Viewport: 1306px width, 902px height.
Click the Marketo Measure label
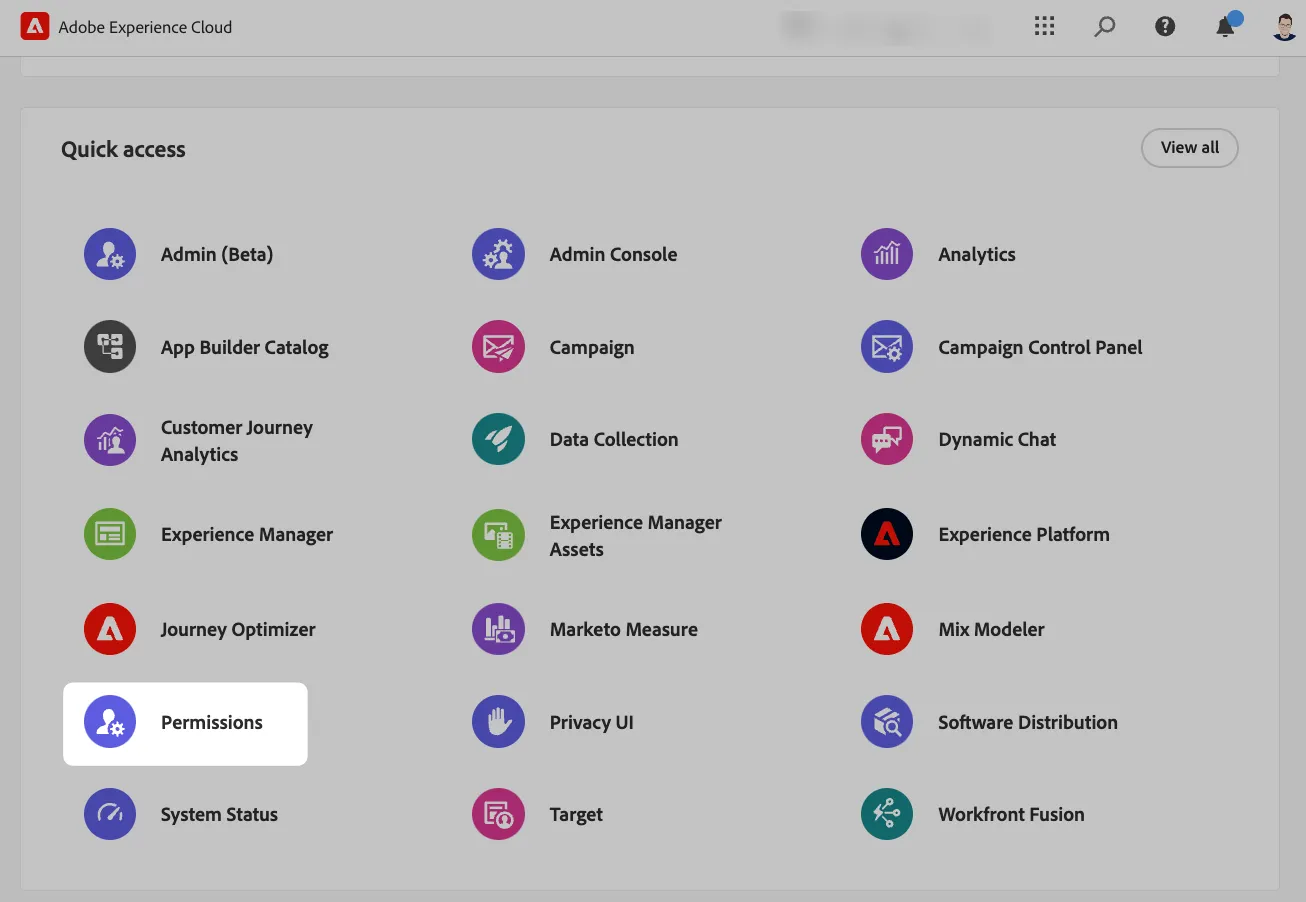click(x=624, y=630)
